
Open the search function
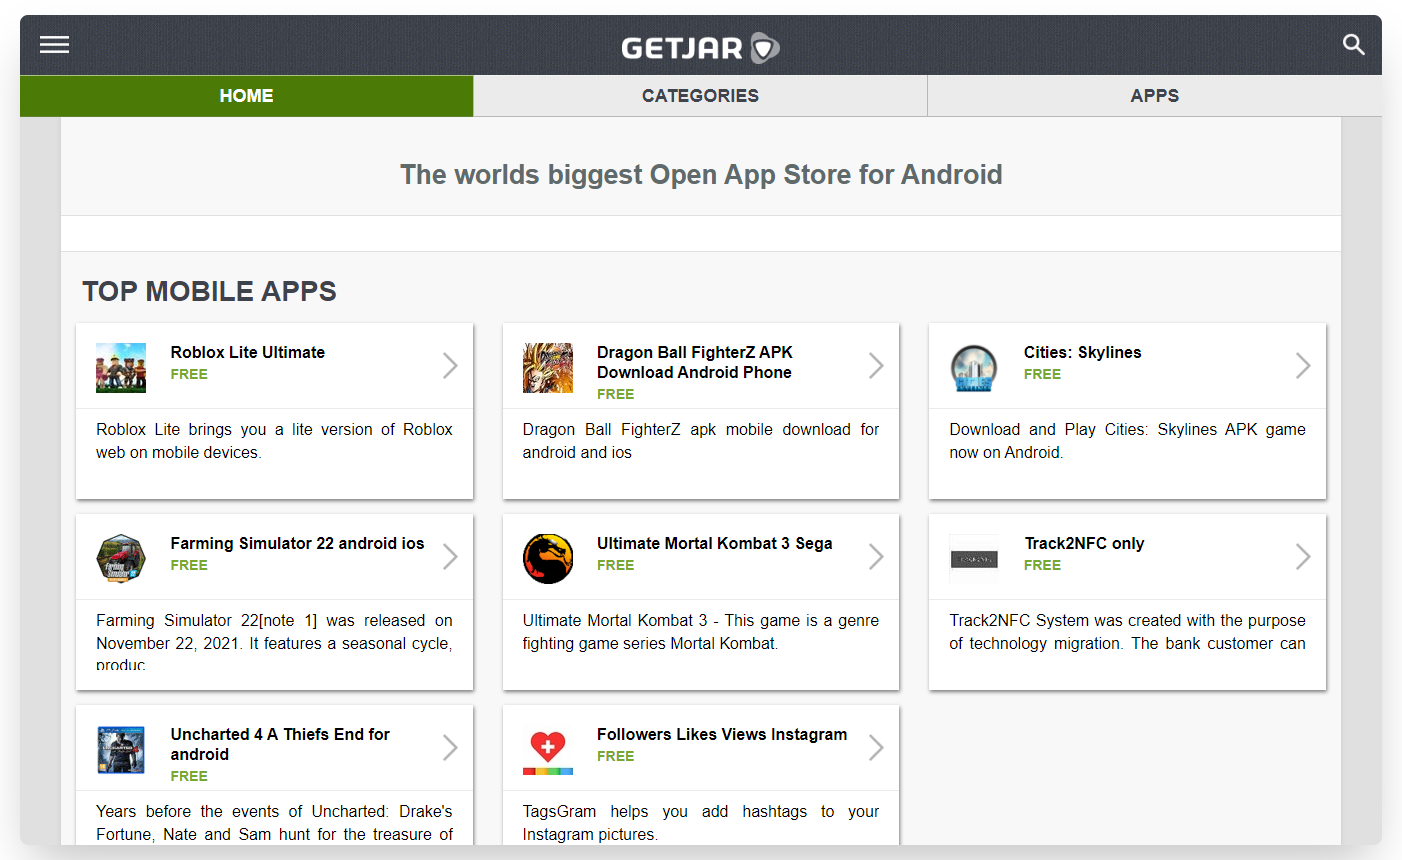click(x=1353, y=44)
